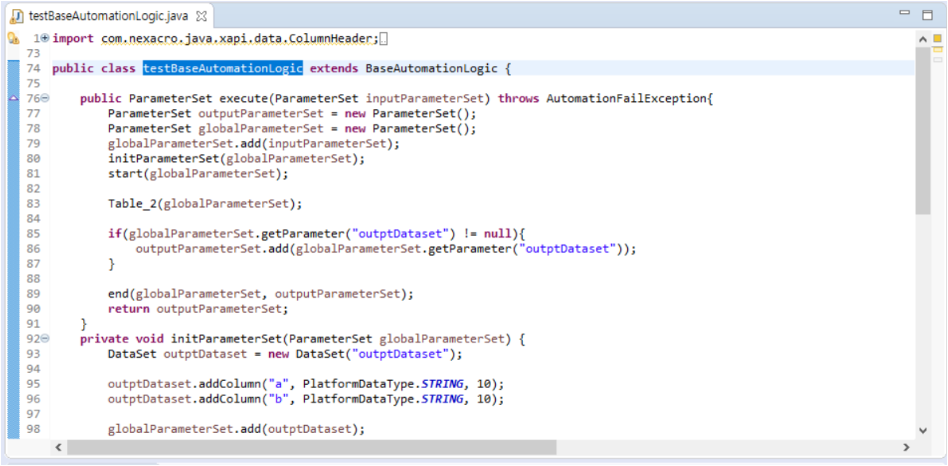Click the highlighted class name testBaseAutomationLogic
948x466 pixels.
click(222, 68)
